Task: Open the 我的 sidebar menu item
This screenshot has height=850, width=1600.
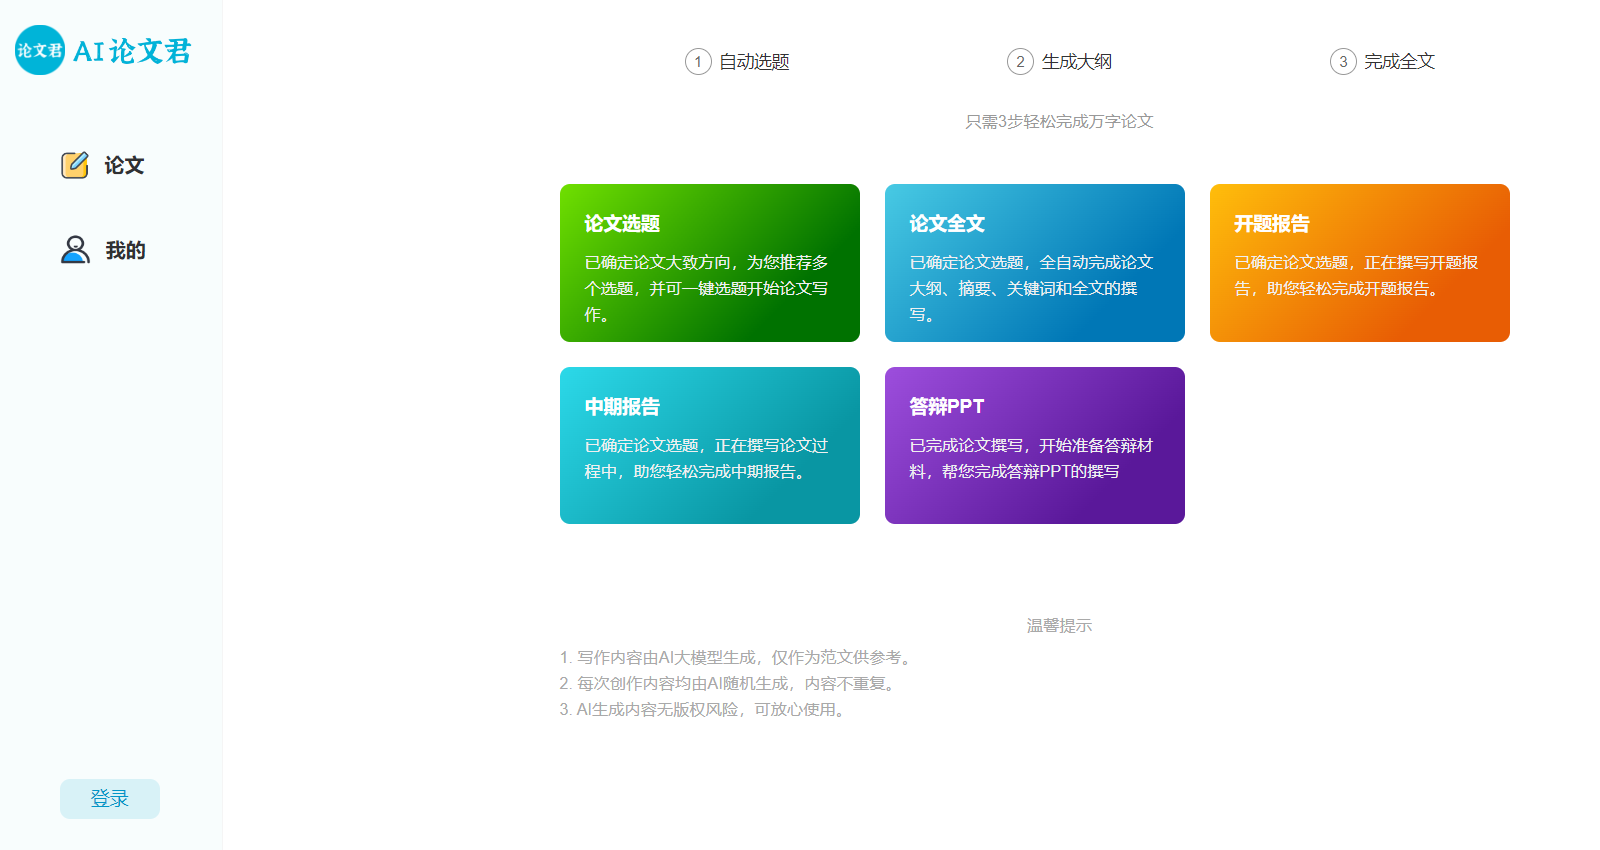Action: click(x=125, y=251)
